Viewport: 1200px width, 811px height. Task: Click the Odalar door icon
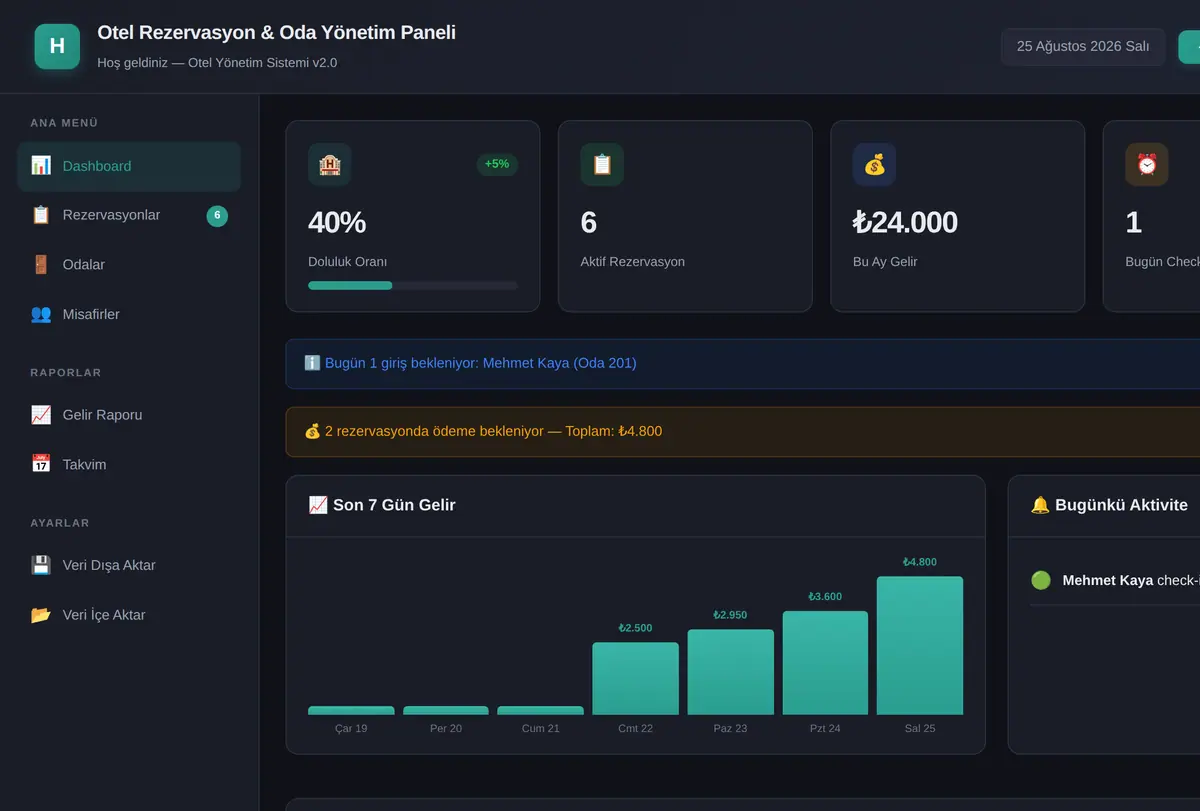pos(41,265)
